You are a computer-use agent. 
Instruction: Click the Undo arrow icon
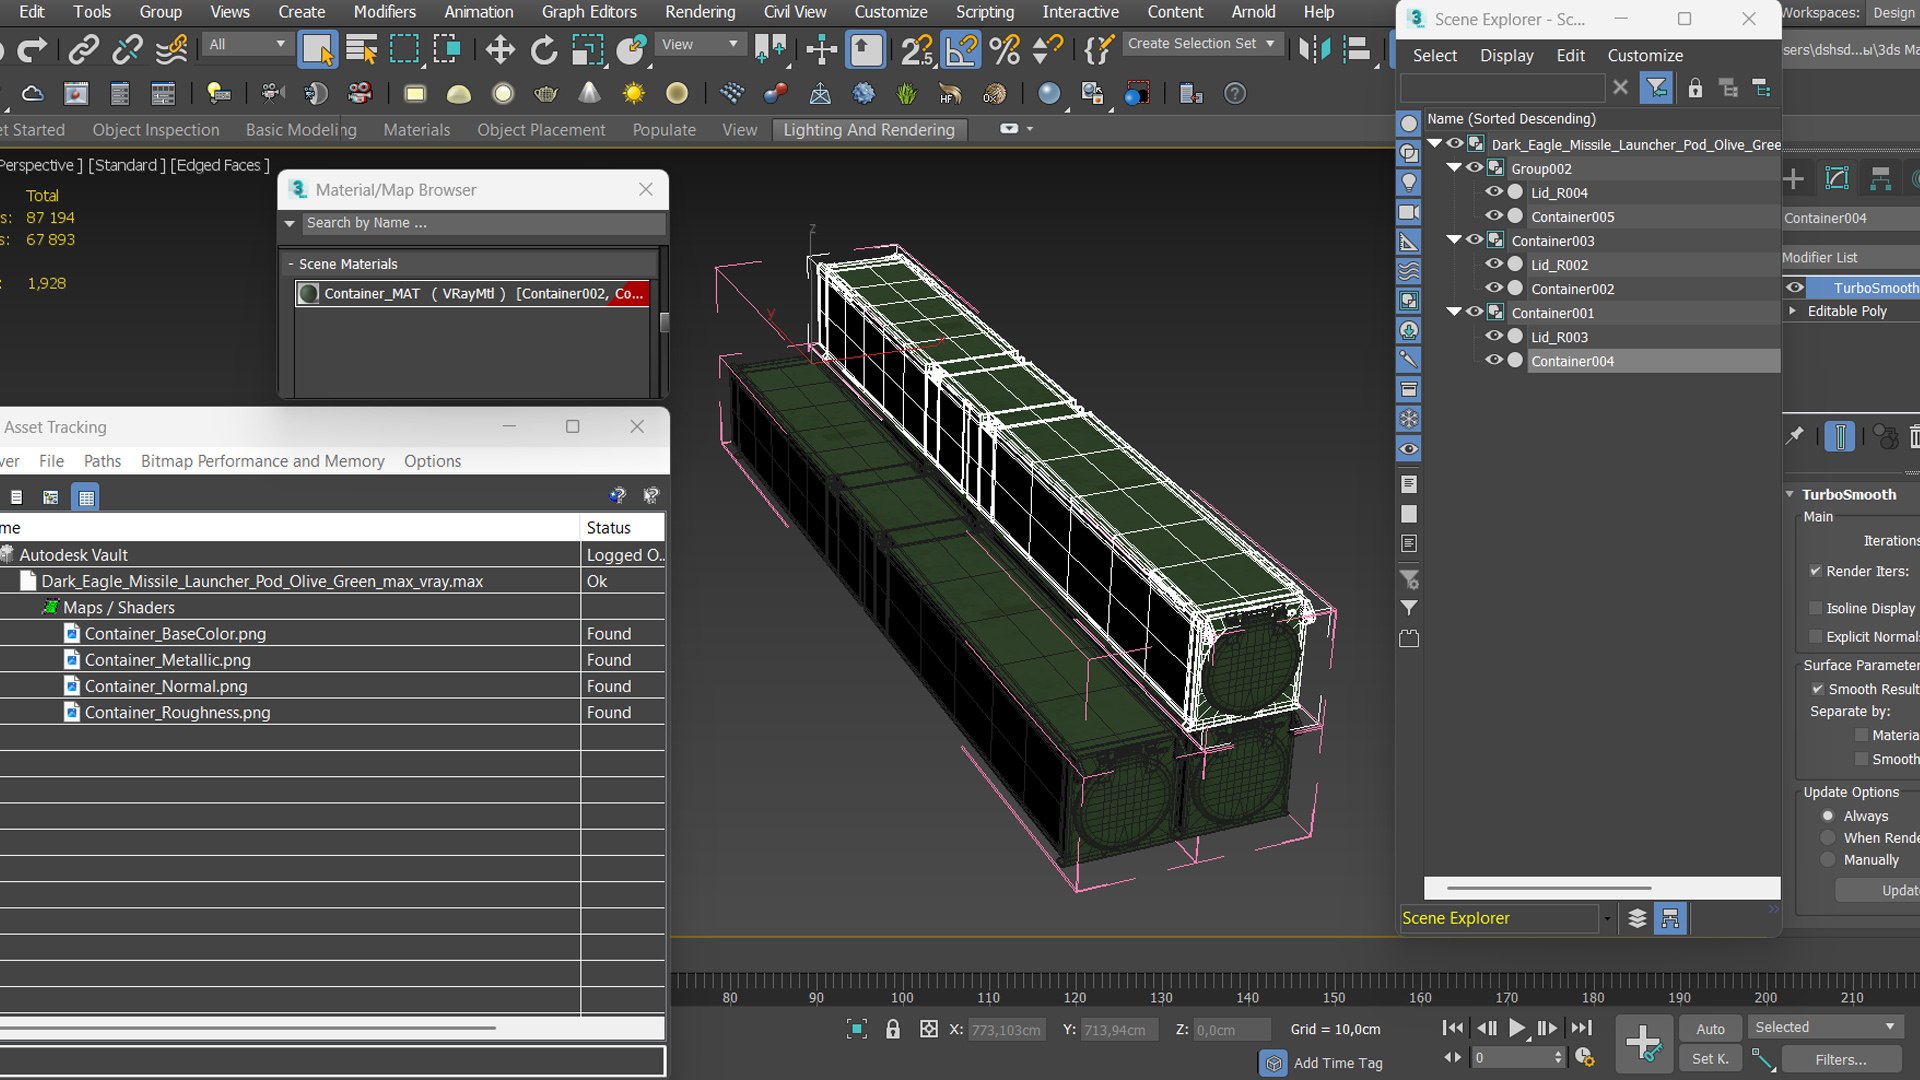3,49
